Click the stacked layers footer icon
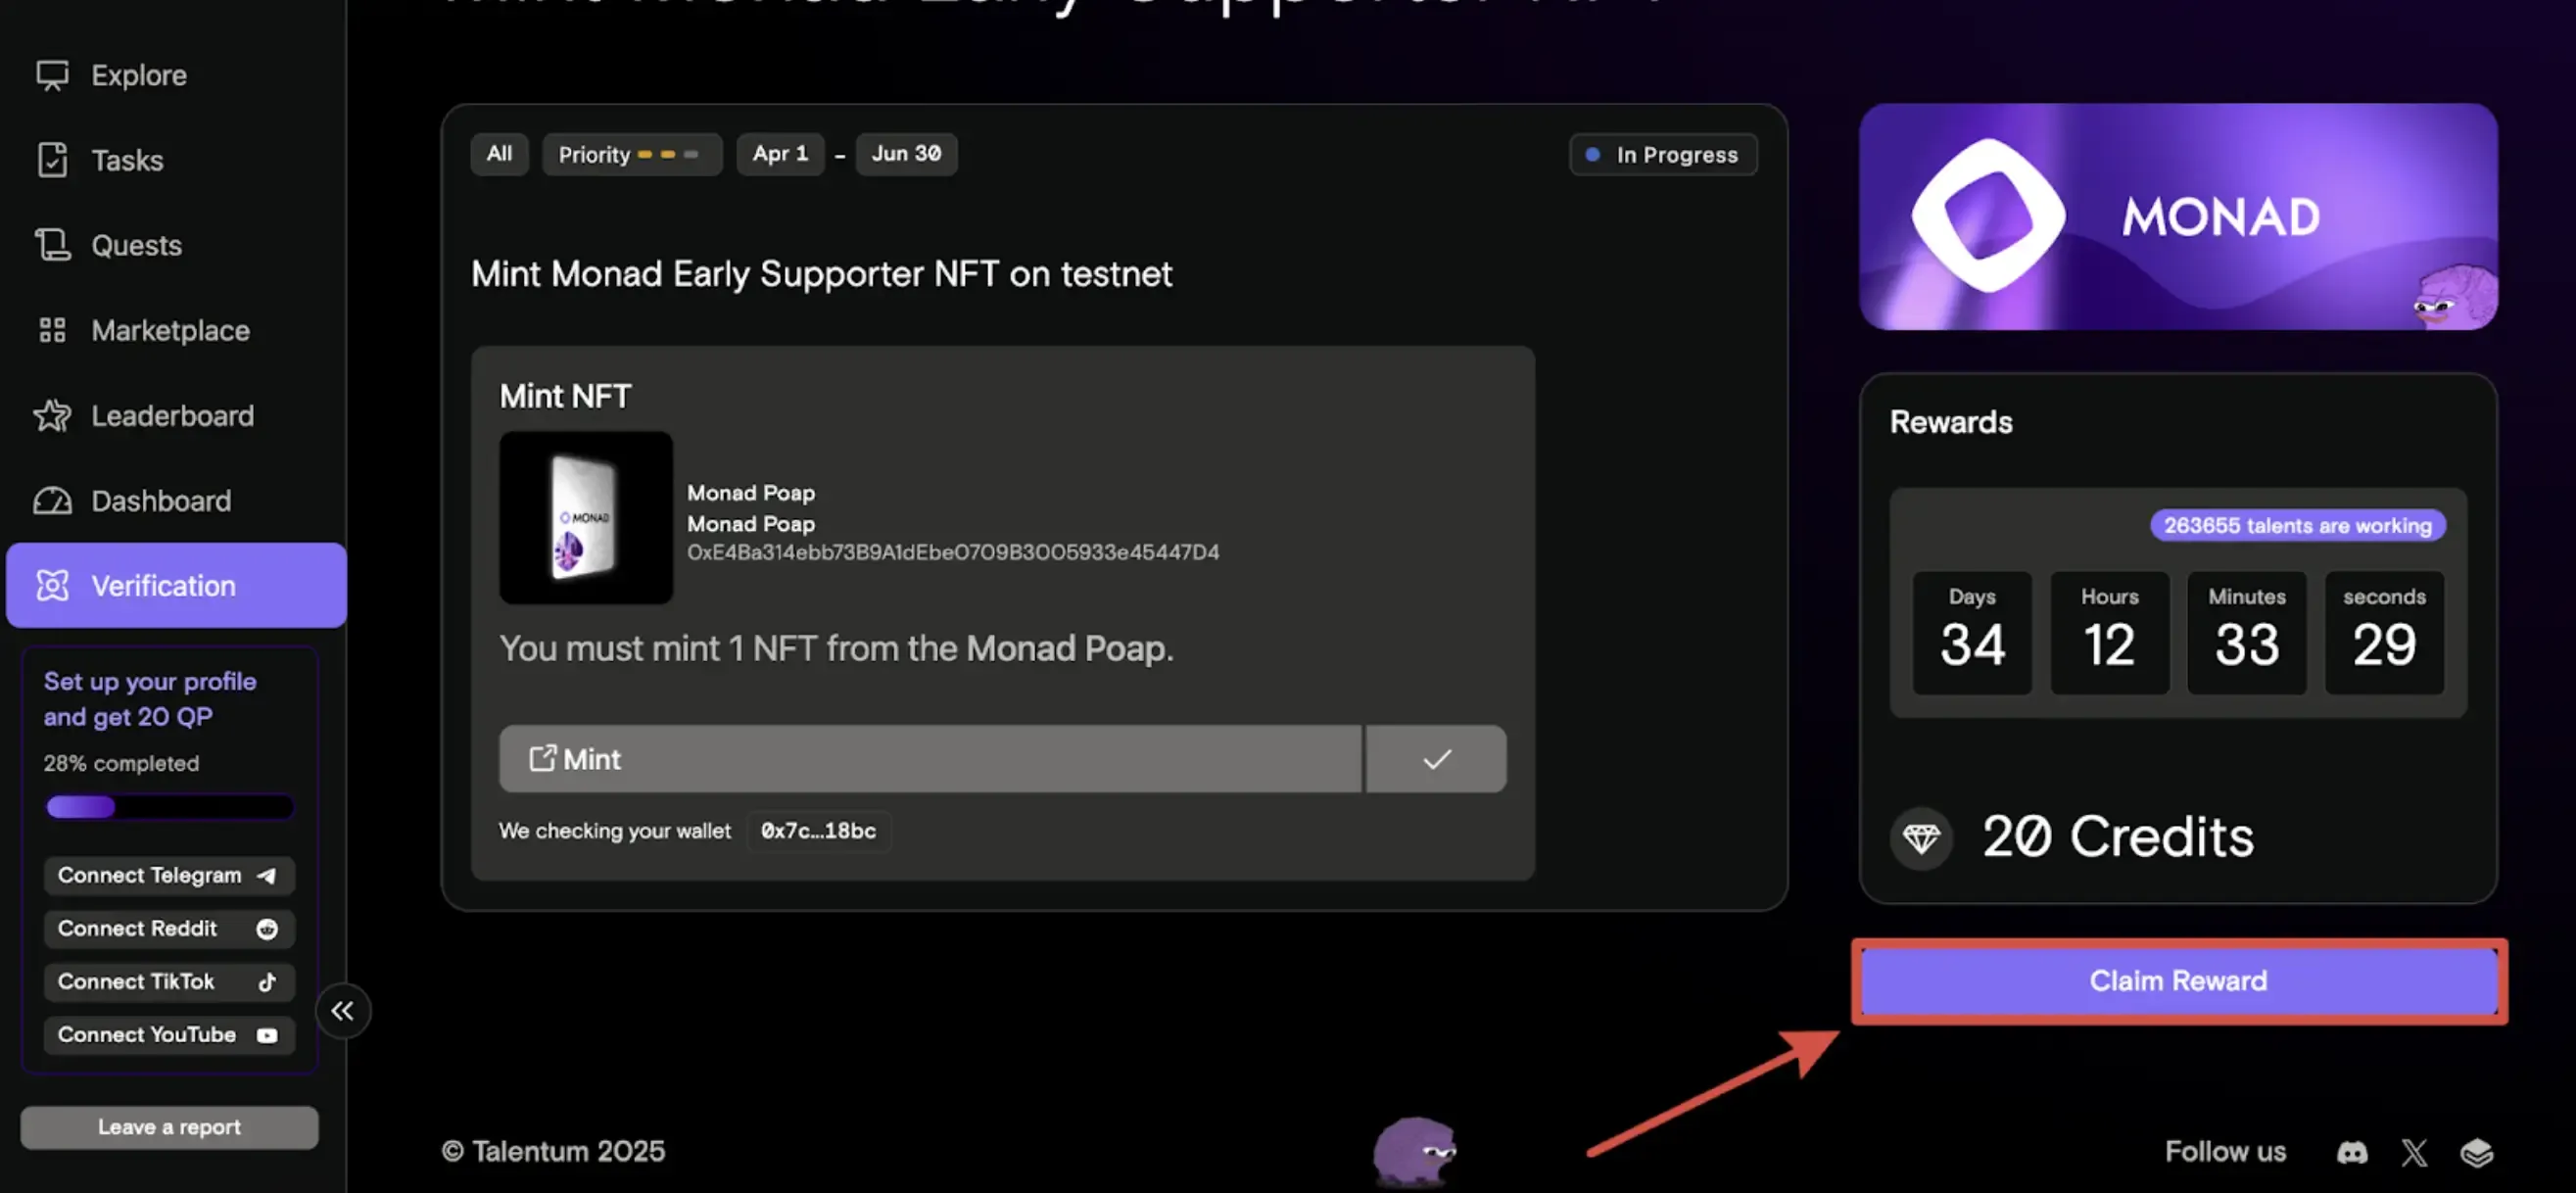 (2476, 1152)
